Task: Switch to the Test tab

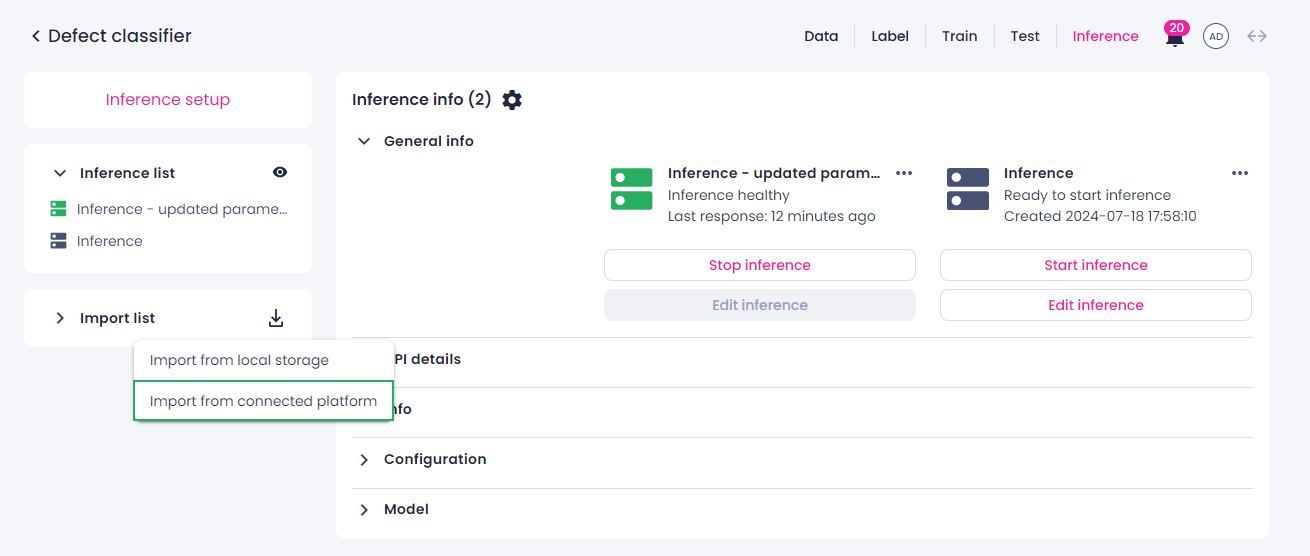Action: 1025,36
